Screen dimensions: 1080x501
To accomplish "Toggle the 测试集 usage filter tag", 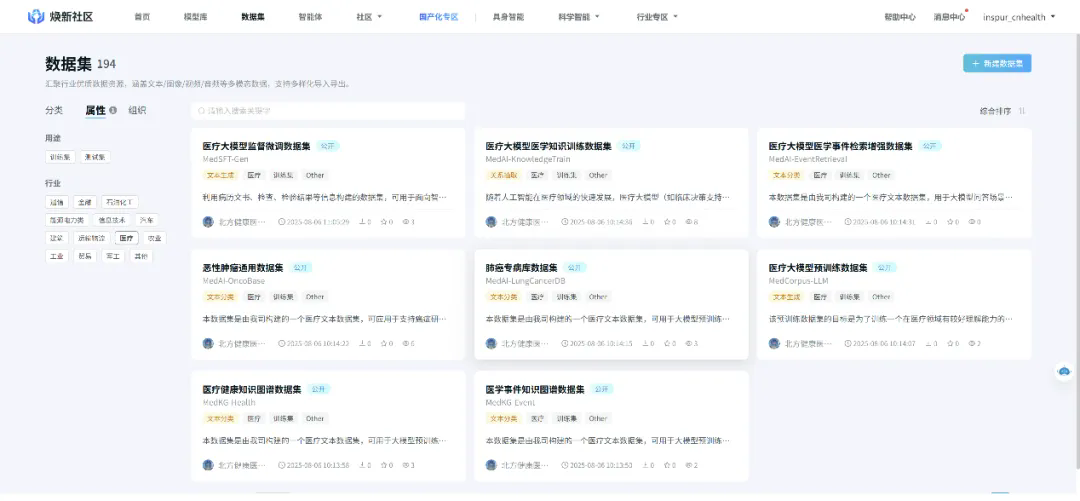I will pos(96,157).
